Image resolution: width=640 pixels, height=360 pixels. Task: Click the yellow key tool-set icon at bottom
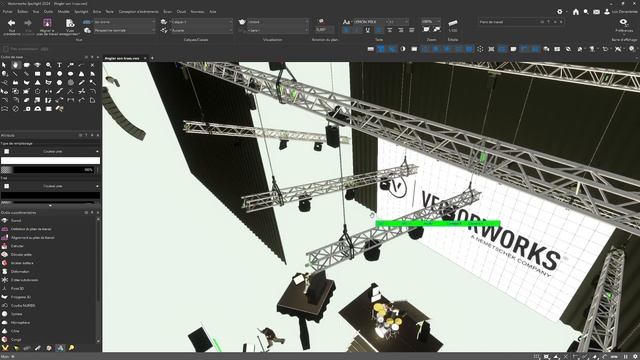click(x=71, y=348)
